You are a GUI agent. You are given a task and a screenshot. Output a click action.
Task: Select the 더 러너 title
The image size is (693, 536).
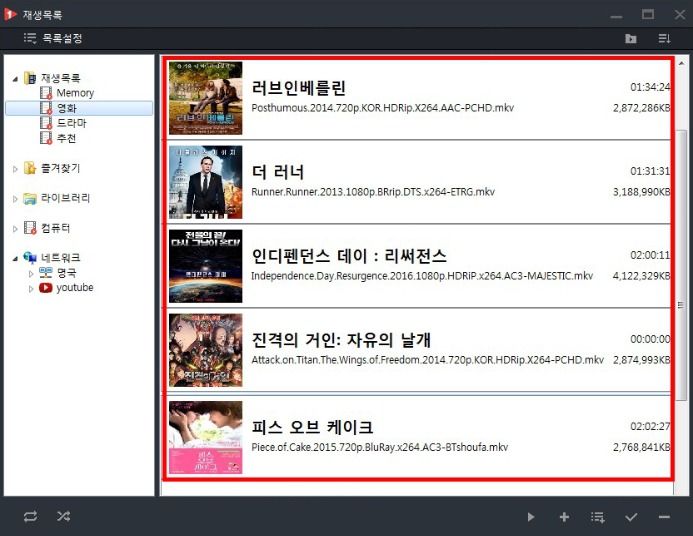(x=278, y=172)
